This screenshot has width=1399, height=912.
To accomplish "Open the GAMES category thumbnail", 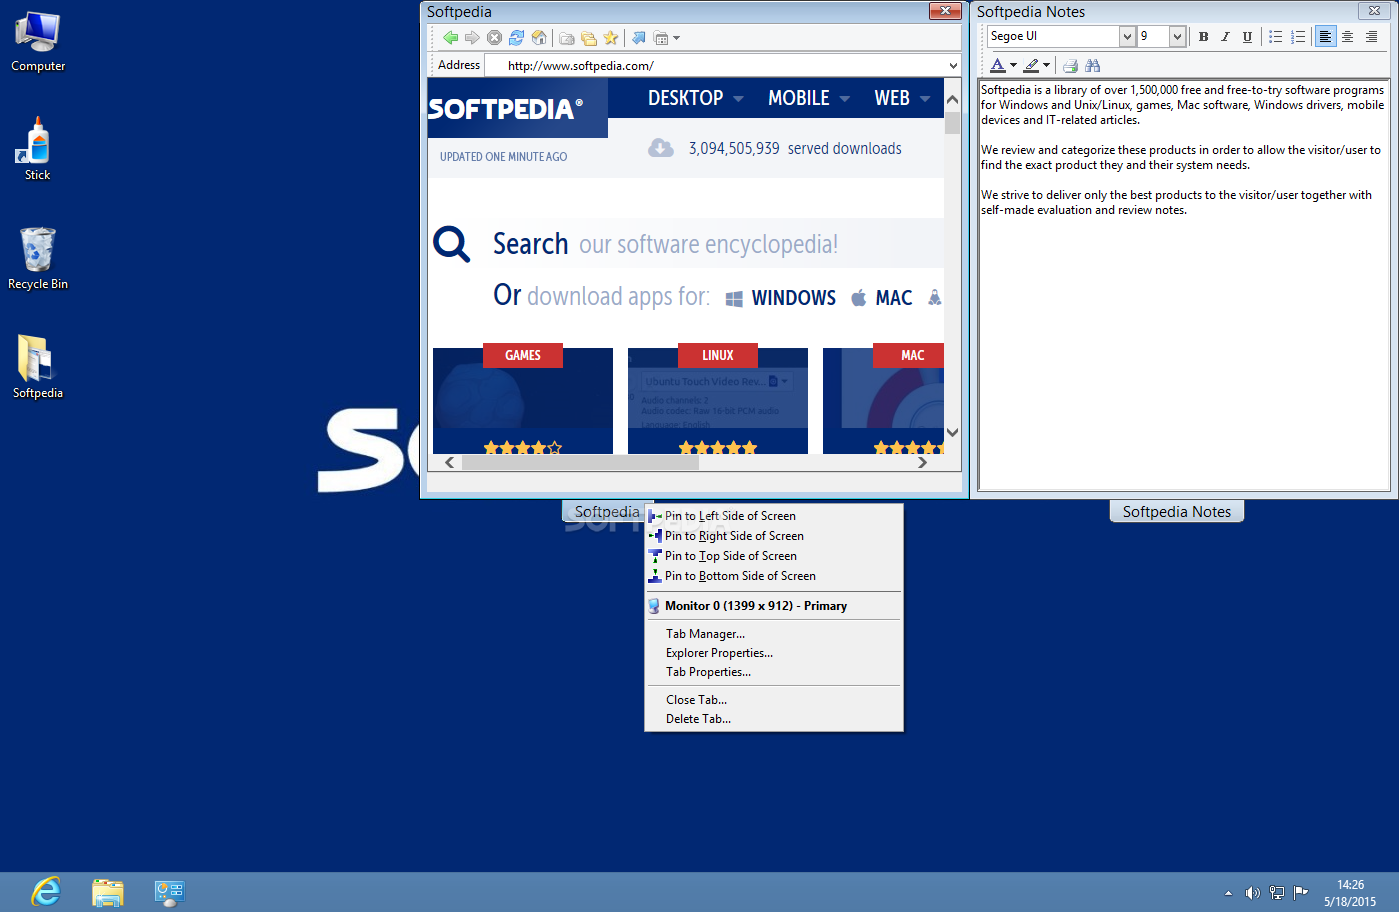I will (x=523, y=400).
